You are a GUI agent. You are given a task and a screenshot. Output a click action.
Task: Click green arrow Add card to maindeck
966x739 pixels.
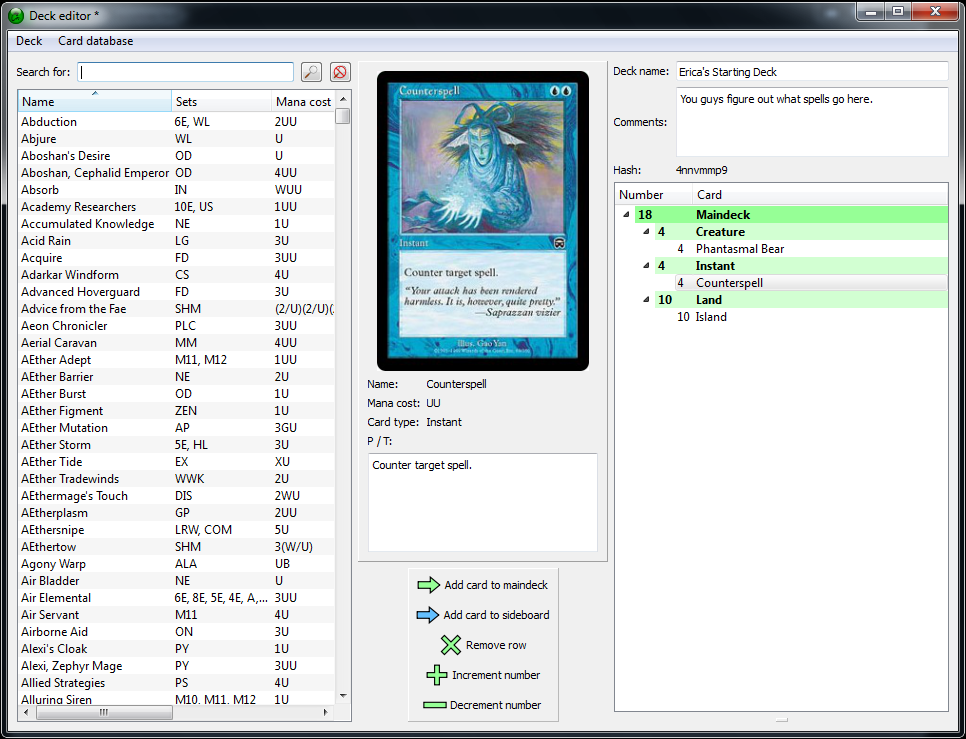pyautogui.click(x=428, y=585)
